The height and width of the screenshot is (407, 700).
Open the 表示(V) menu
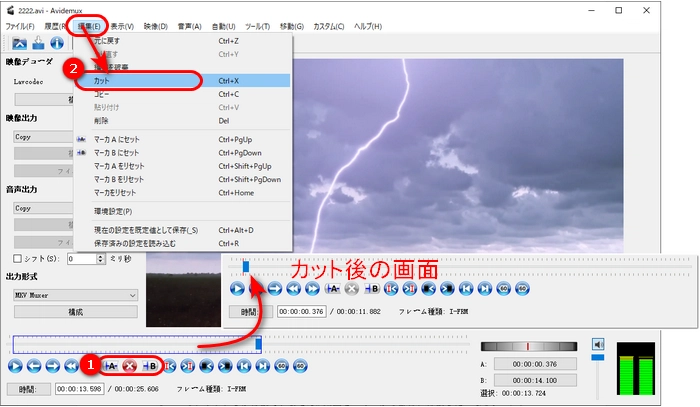(x=122, y=26)
